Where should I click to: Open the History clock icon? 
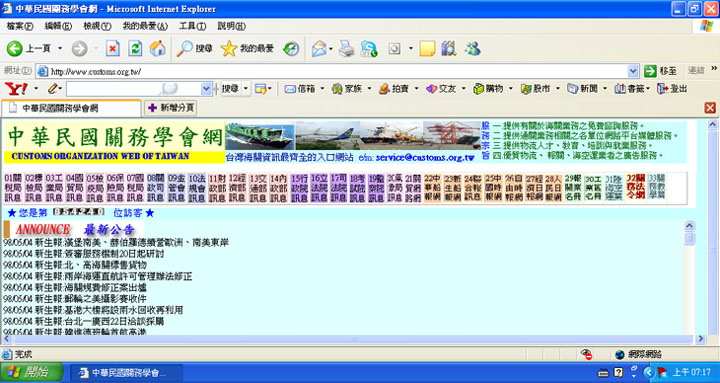(291, 48)
